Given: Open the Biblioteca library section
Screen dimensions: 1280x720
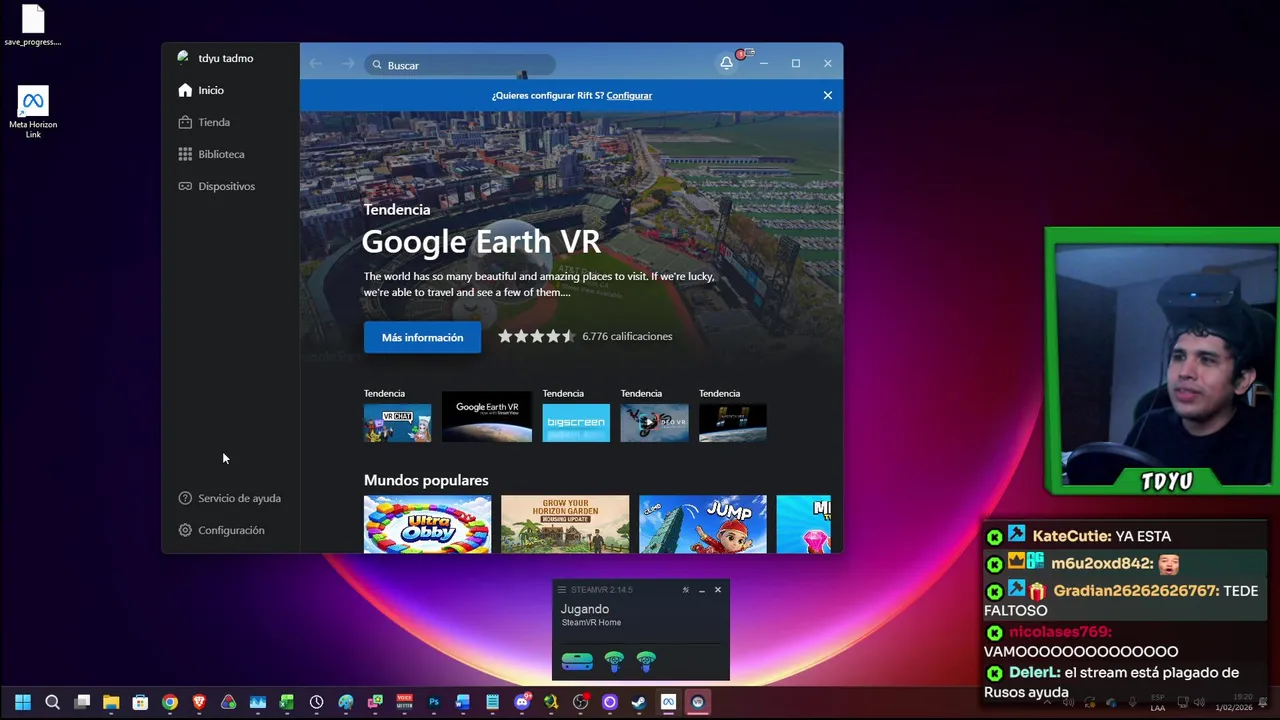Looking at the screenshot, I should [211, 154].
